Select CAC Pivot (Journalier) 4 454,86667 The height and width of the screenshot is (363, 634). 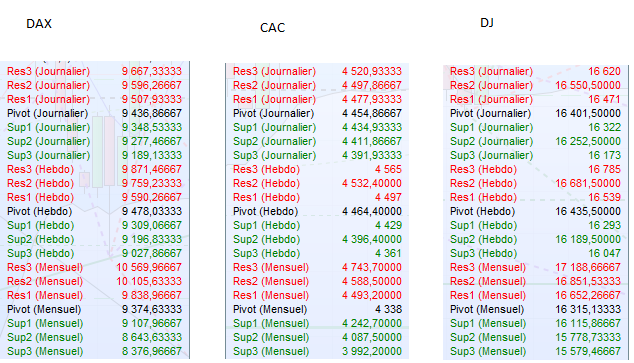[x=372, y=114]
